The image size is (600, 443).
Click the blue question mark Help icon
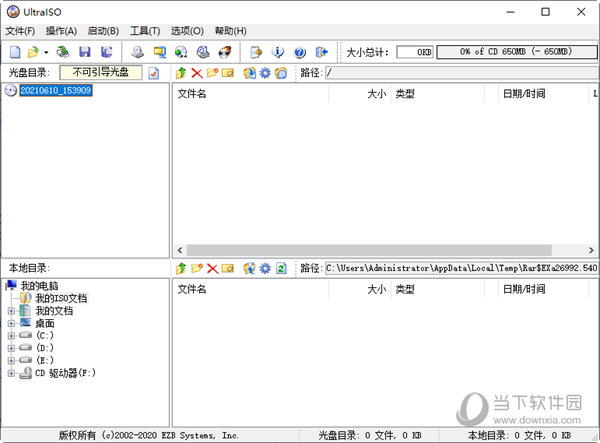[300, 52]
